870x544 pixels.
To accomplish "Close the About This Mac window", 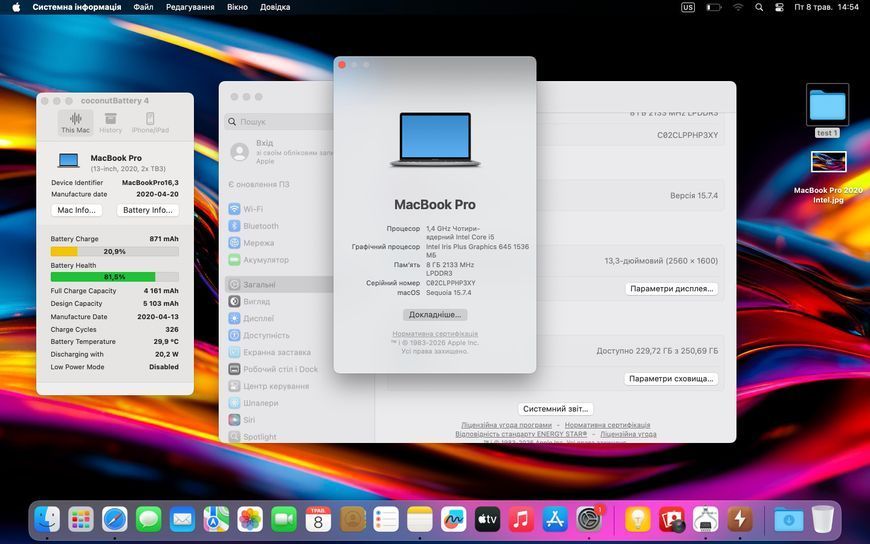I will tap(342, 65).
